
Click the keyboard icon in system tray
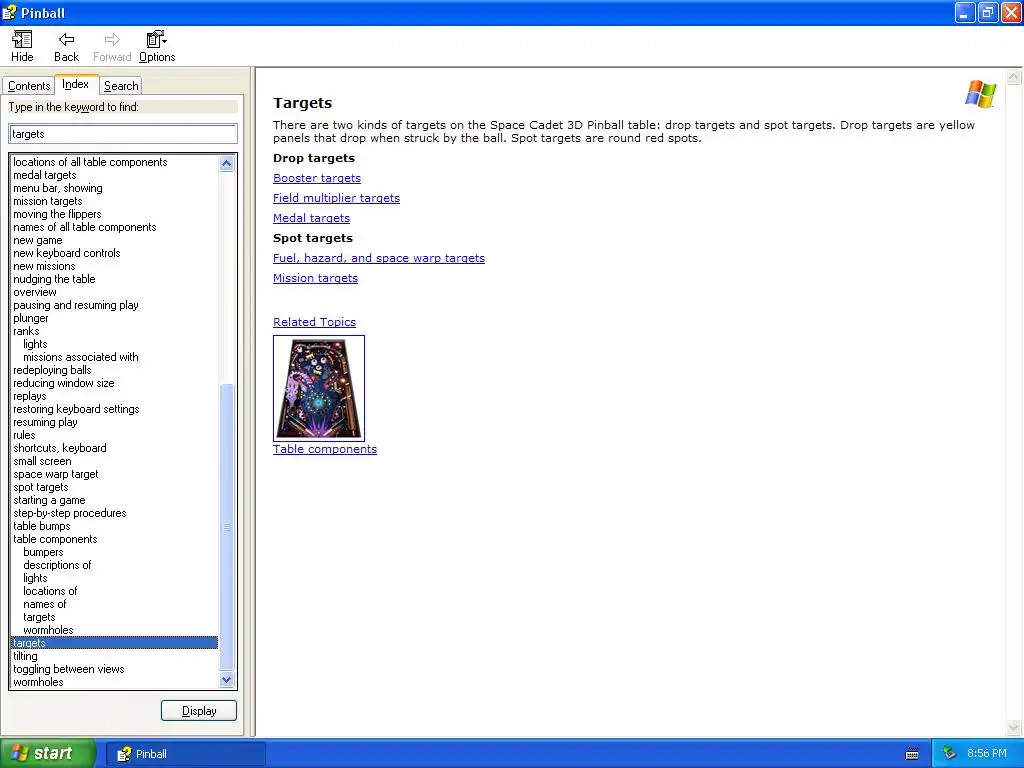coord(912,754)
